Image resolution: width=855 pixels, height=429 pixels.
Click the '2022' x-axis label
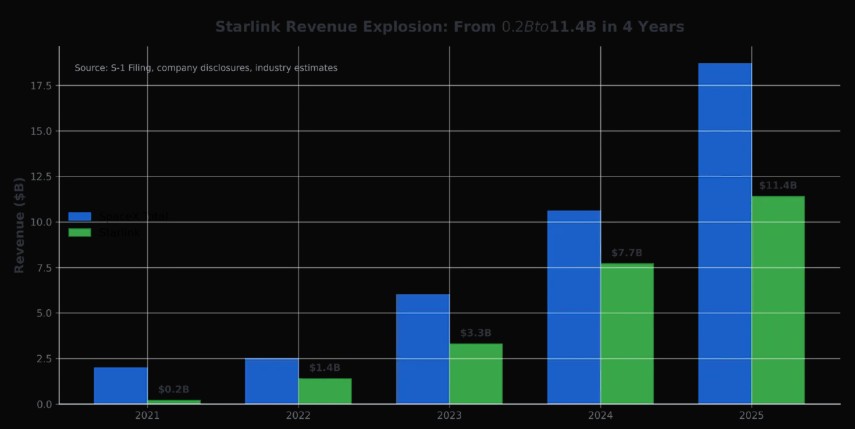[298, 415]
